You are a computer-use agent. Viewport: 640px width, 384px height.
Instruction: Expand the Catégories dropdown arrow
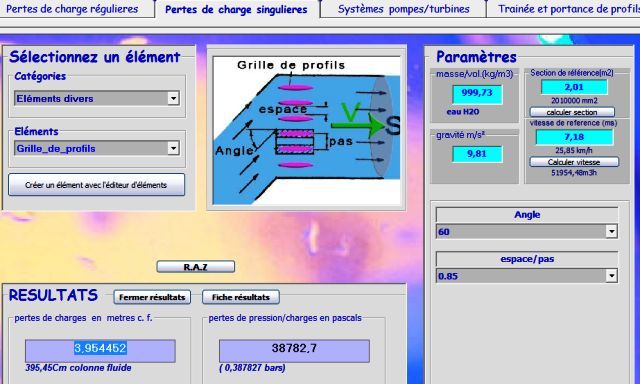(173, 98)
